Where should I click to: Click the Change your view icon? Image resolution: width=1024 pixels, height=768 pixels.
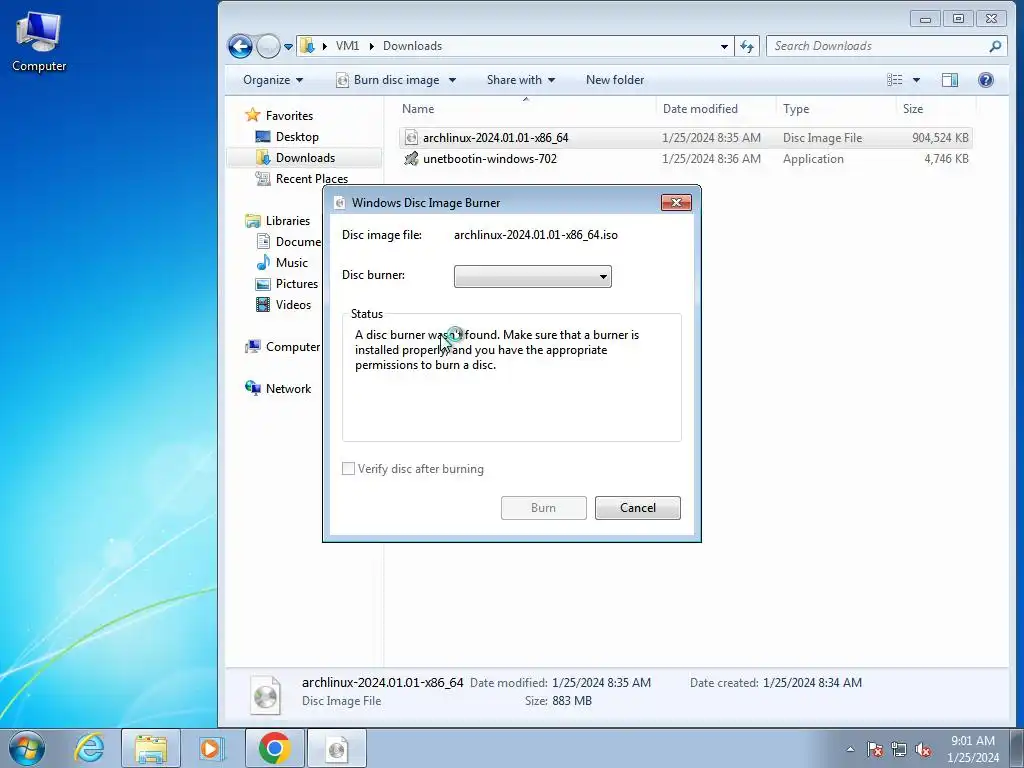pos(895,80)
